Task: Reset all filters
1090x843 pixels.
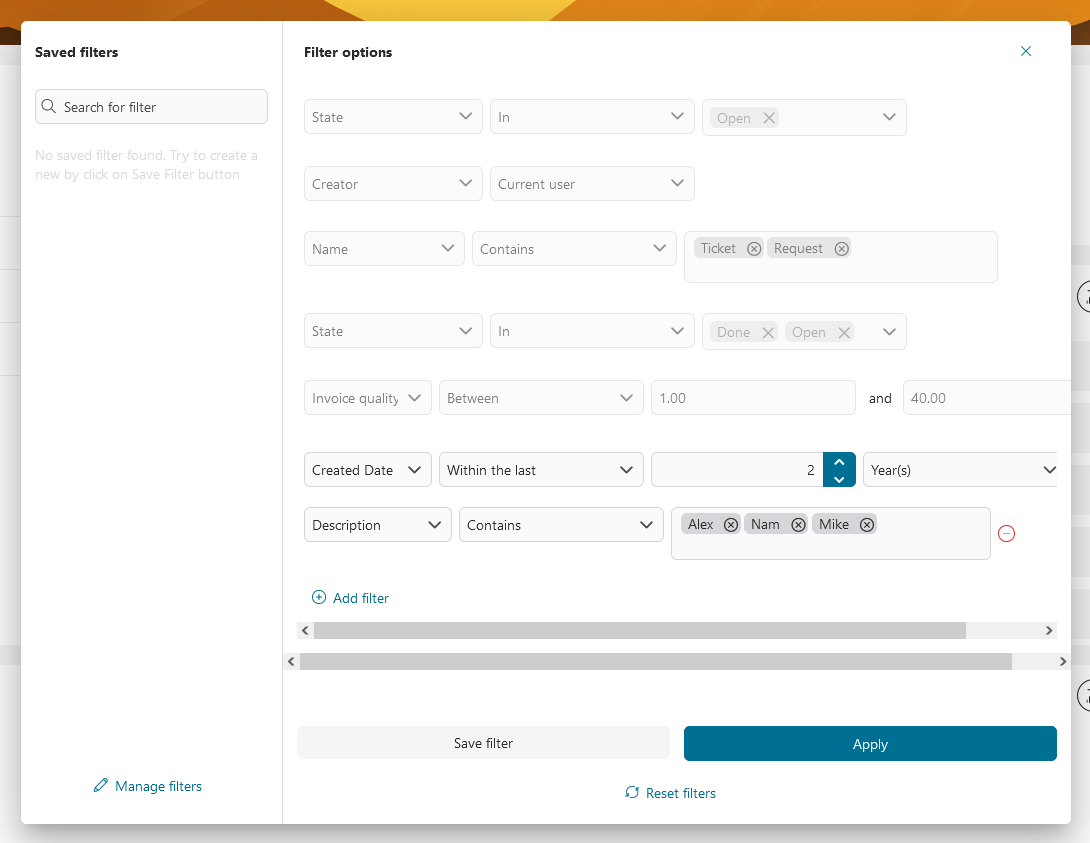Action: click(x=671, y=792)
